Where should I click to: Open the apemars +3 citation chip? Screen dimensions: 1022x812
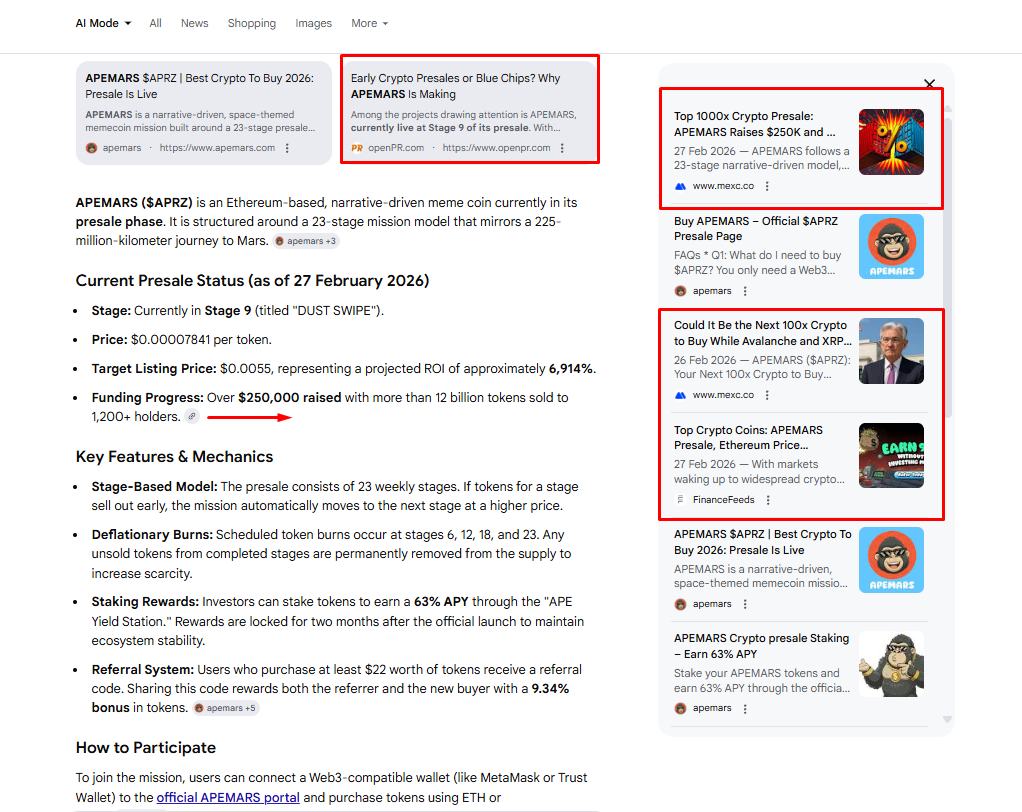(306, 241)
